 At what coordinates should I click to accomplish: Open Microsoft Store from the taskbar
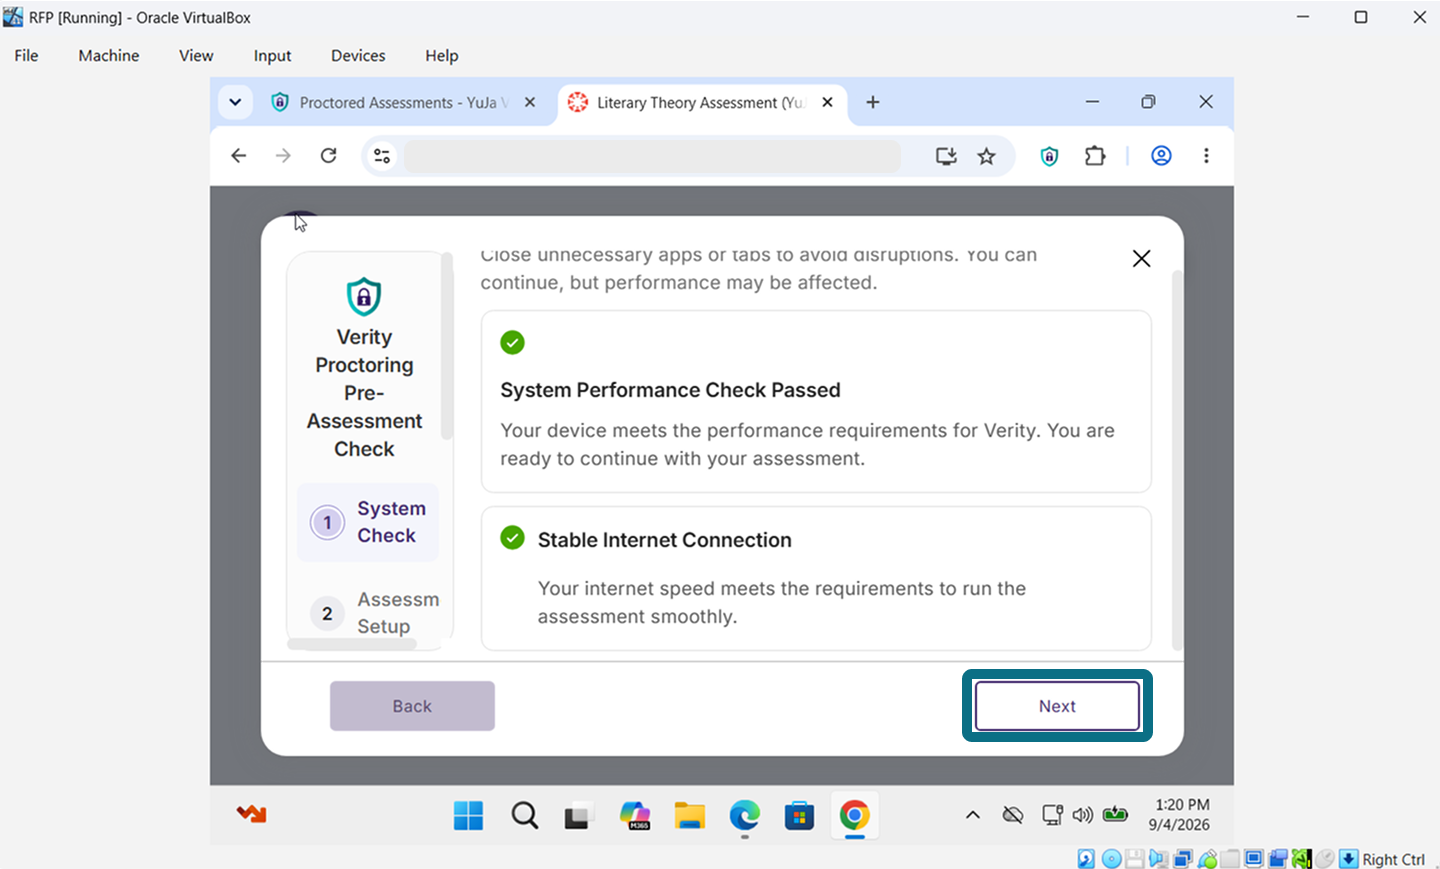(x=799, y=815)
